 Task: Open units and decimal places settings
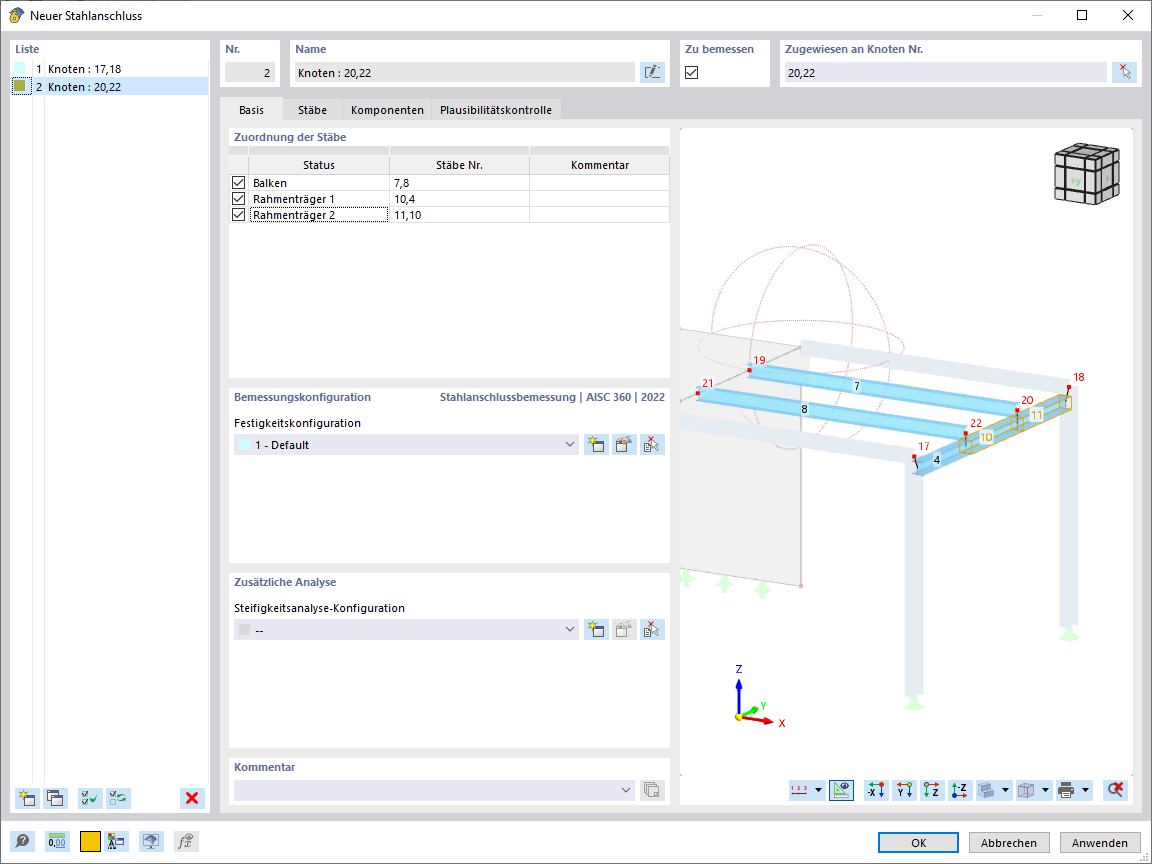pos(57,842)
